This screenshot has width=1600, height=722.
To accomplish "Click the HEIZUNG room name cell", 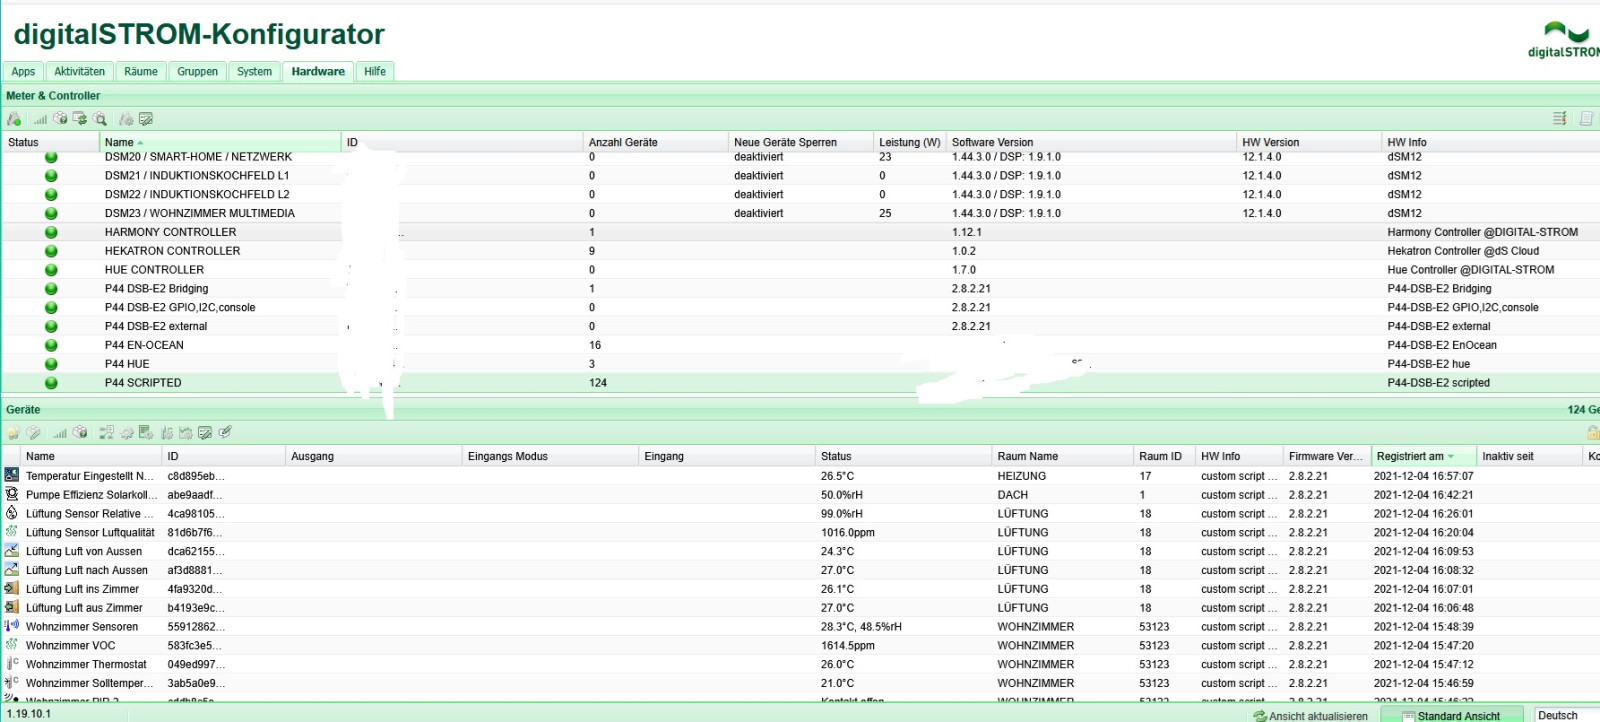I will [1021, 476].
